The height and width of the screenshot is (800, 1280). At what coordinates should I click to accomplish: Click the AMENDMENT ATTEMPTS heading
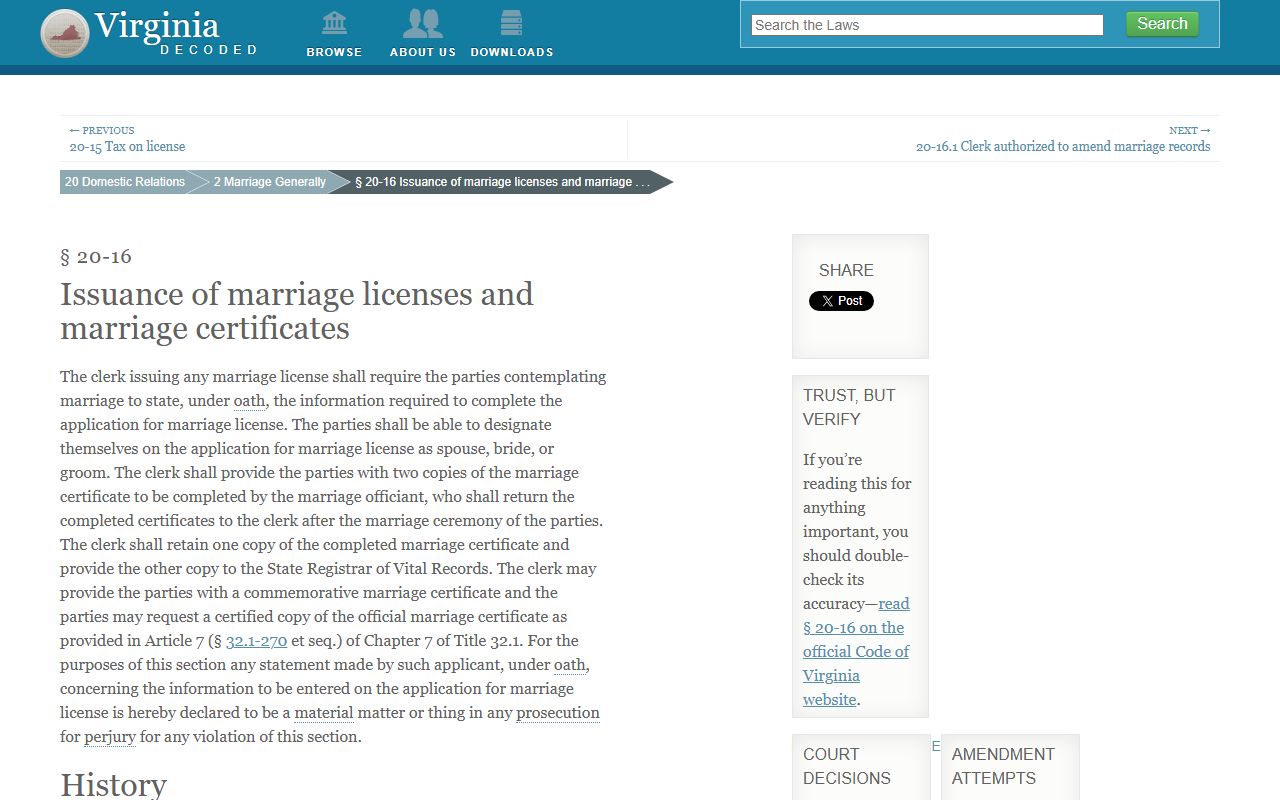point(1003,766)
